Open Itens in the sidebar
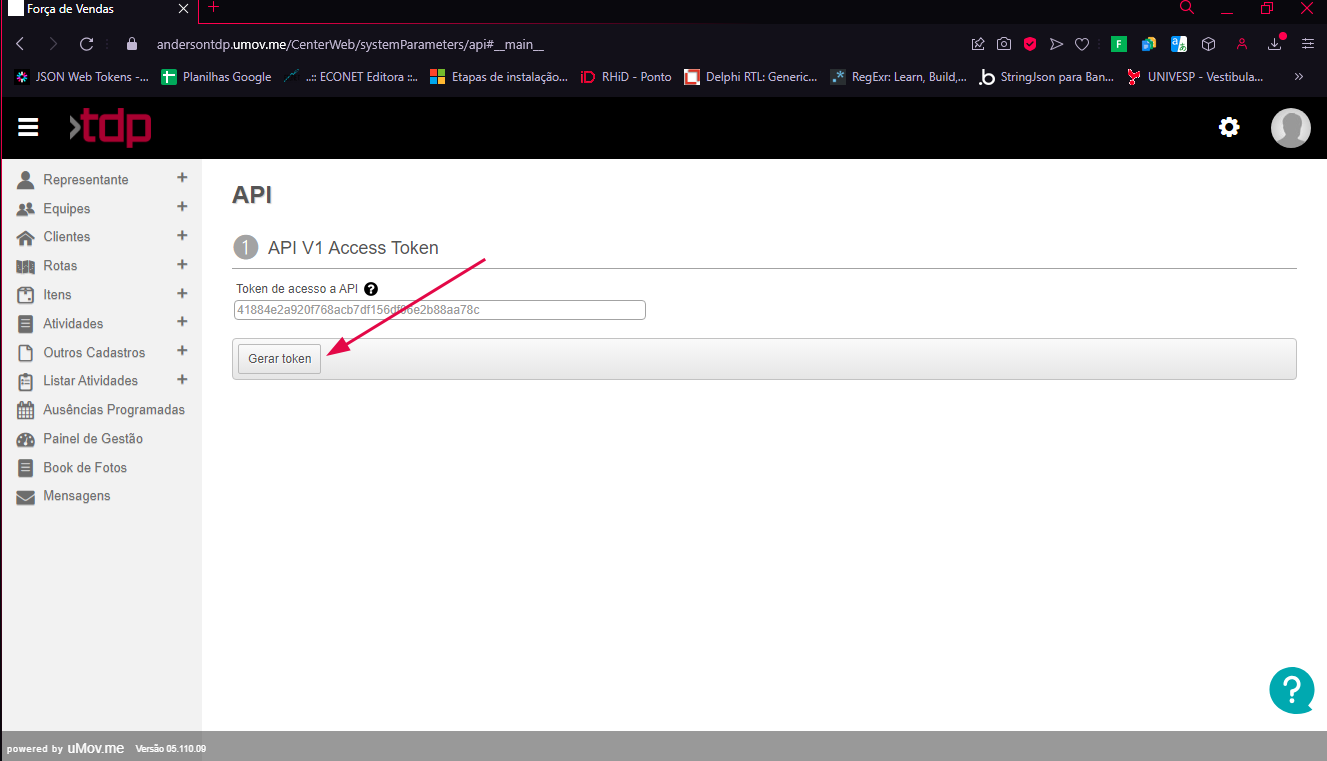This screenshot has width=1327, height=761. [57, 295]
